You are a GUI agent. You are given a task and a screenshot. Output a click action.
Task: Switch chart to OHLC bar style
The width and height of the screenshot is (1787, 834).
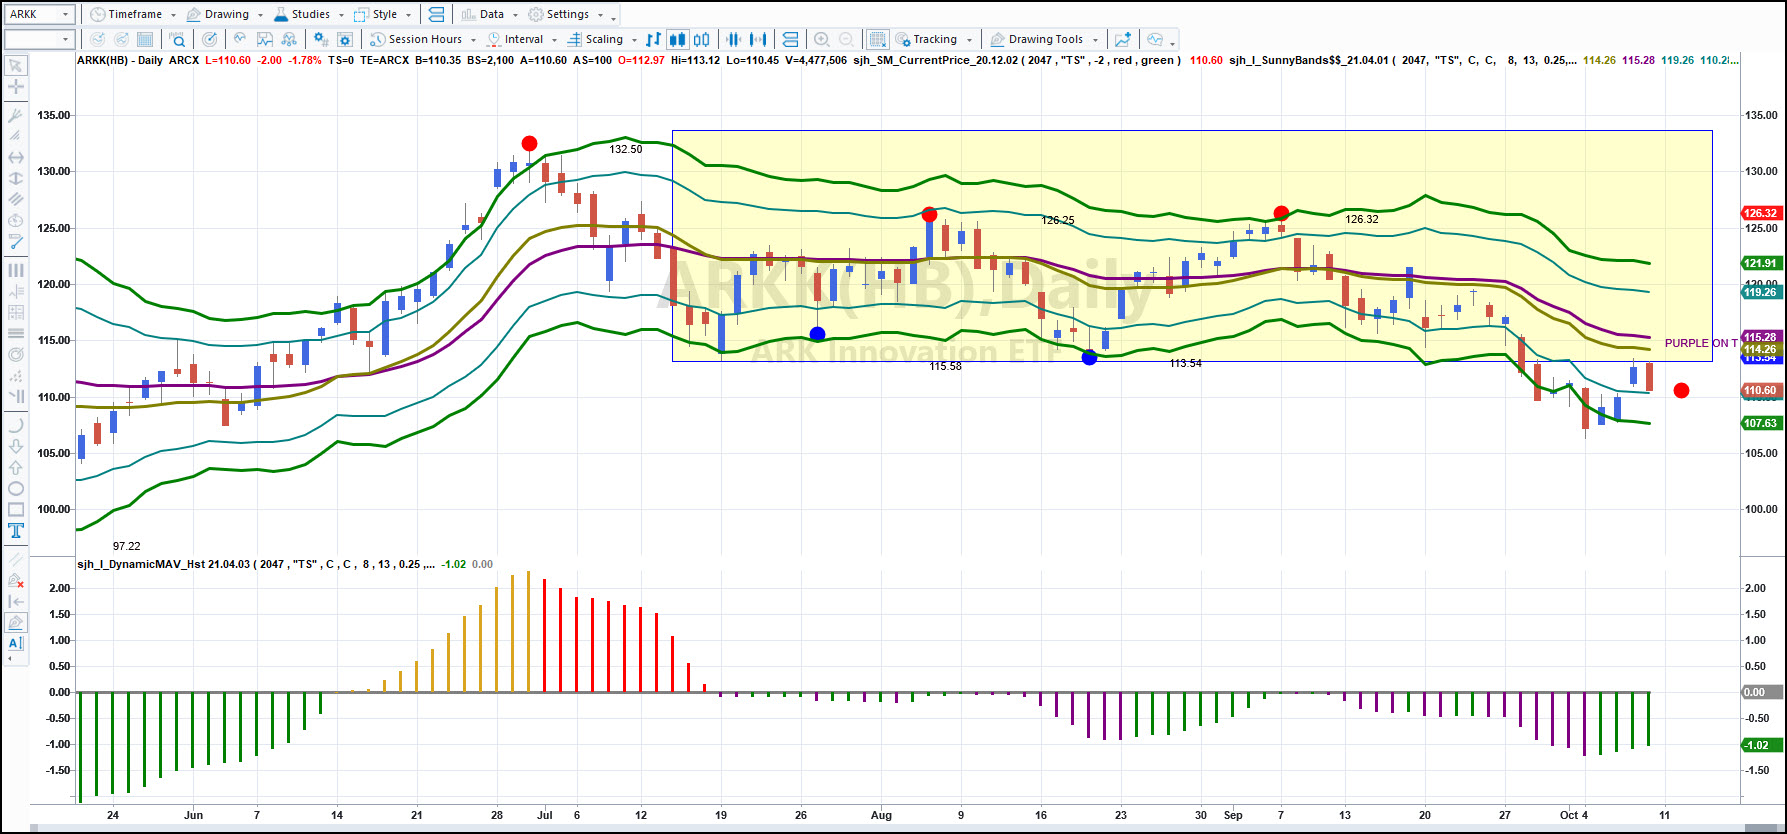coord(653,40)
